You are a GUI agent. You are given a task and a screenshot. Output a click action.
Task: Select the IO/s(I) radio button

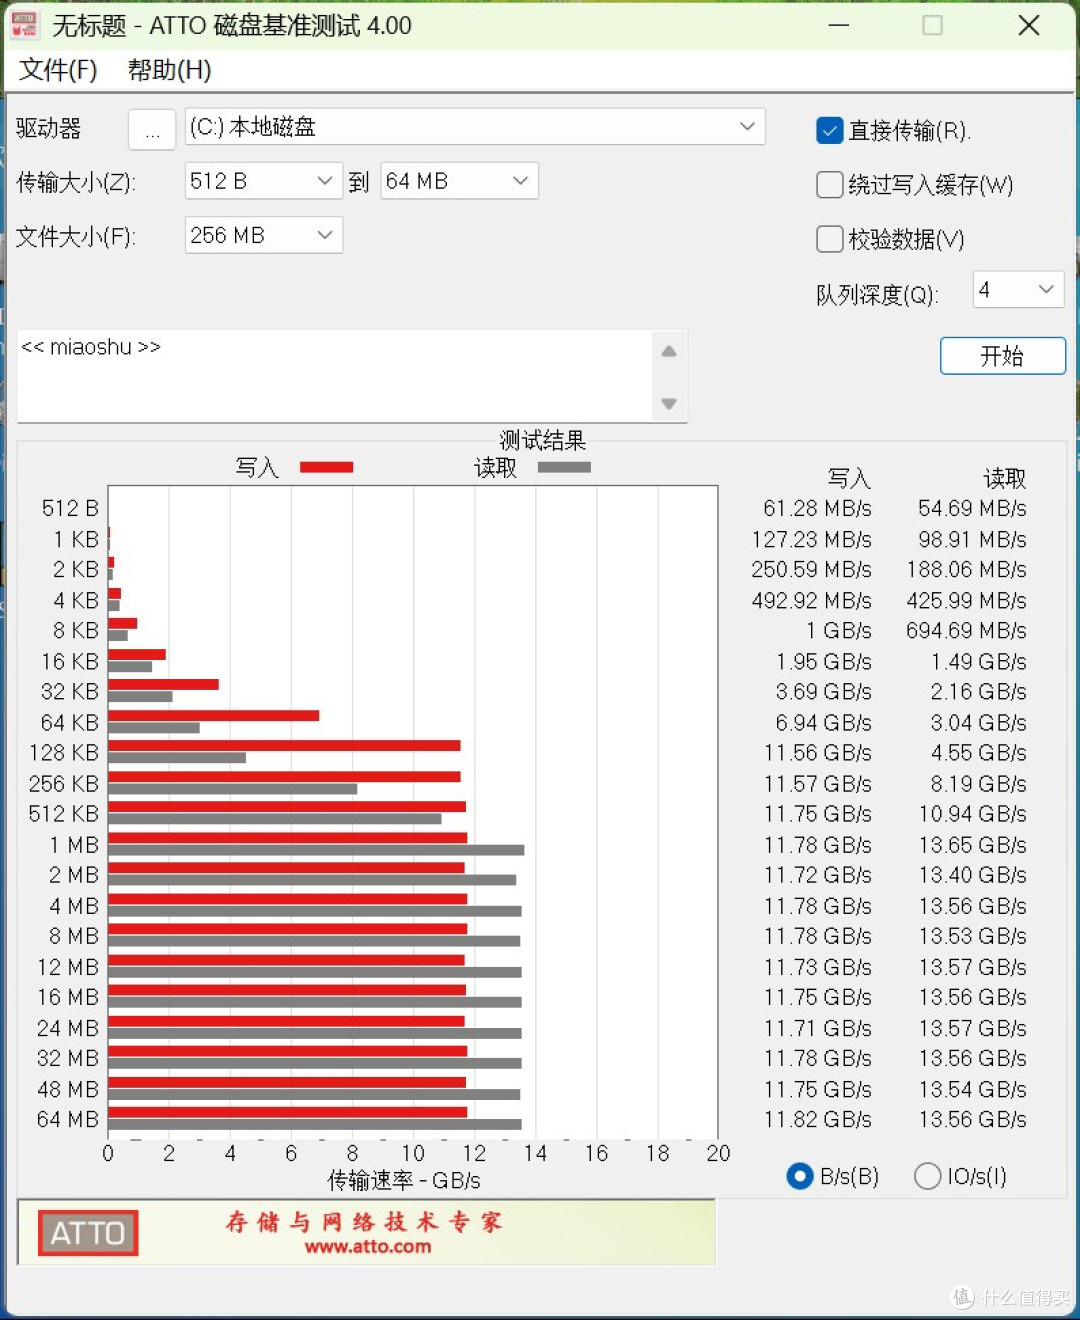click(927, 1176)
